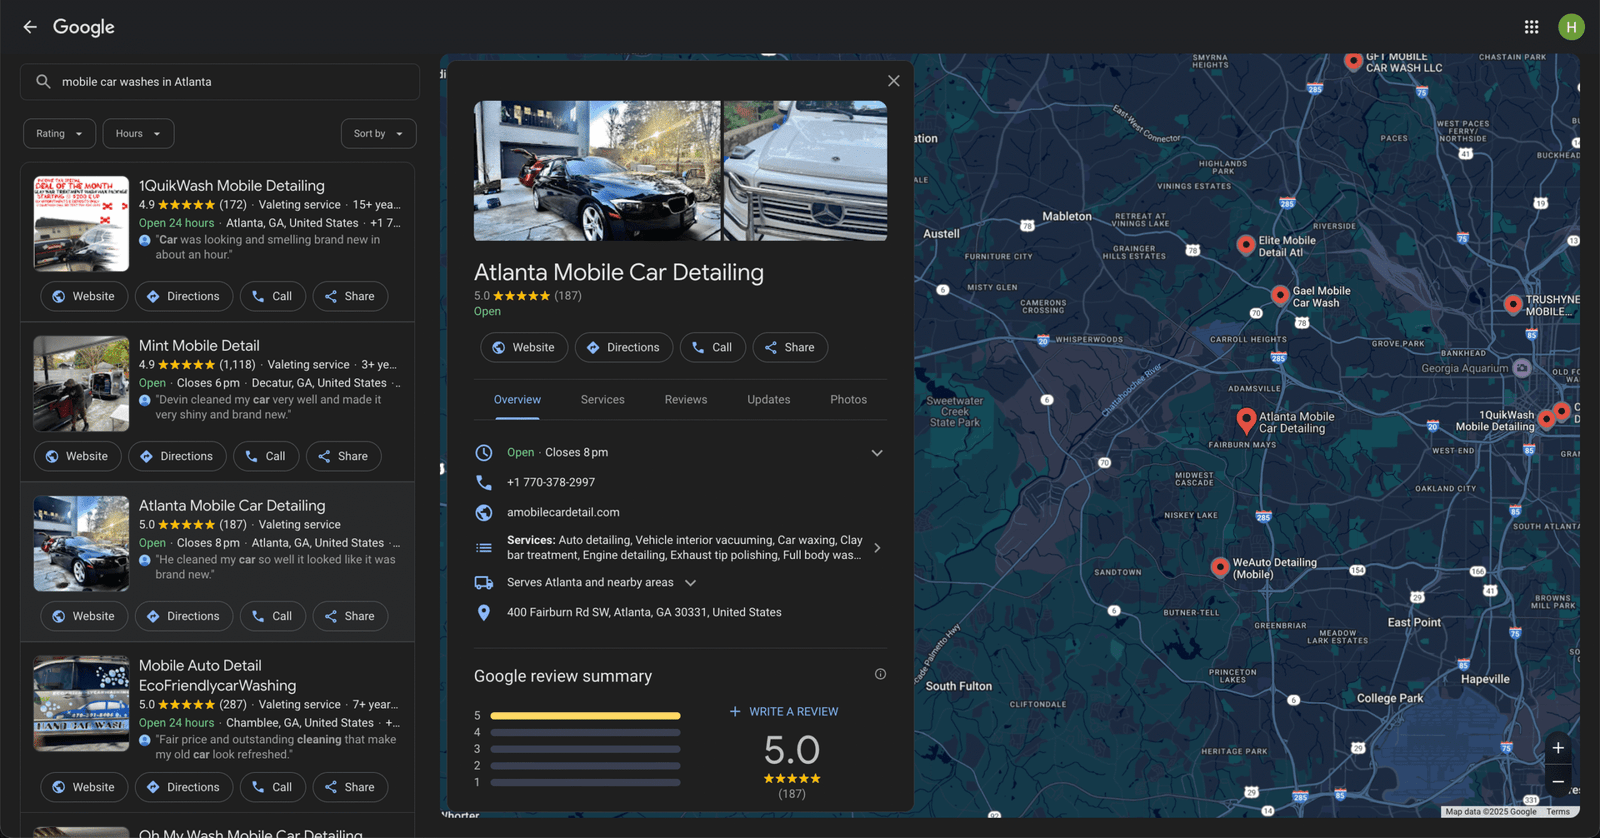Open the Mint Mobile Detail listing thumbnail
This screenshot has width=1600, height=838.
pos(81,384)
